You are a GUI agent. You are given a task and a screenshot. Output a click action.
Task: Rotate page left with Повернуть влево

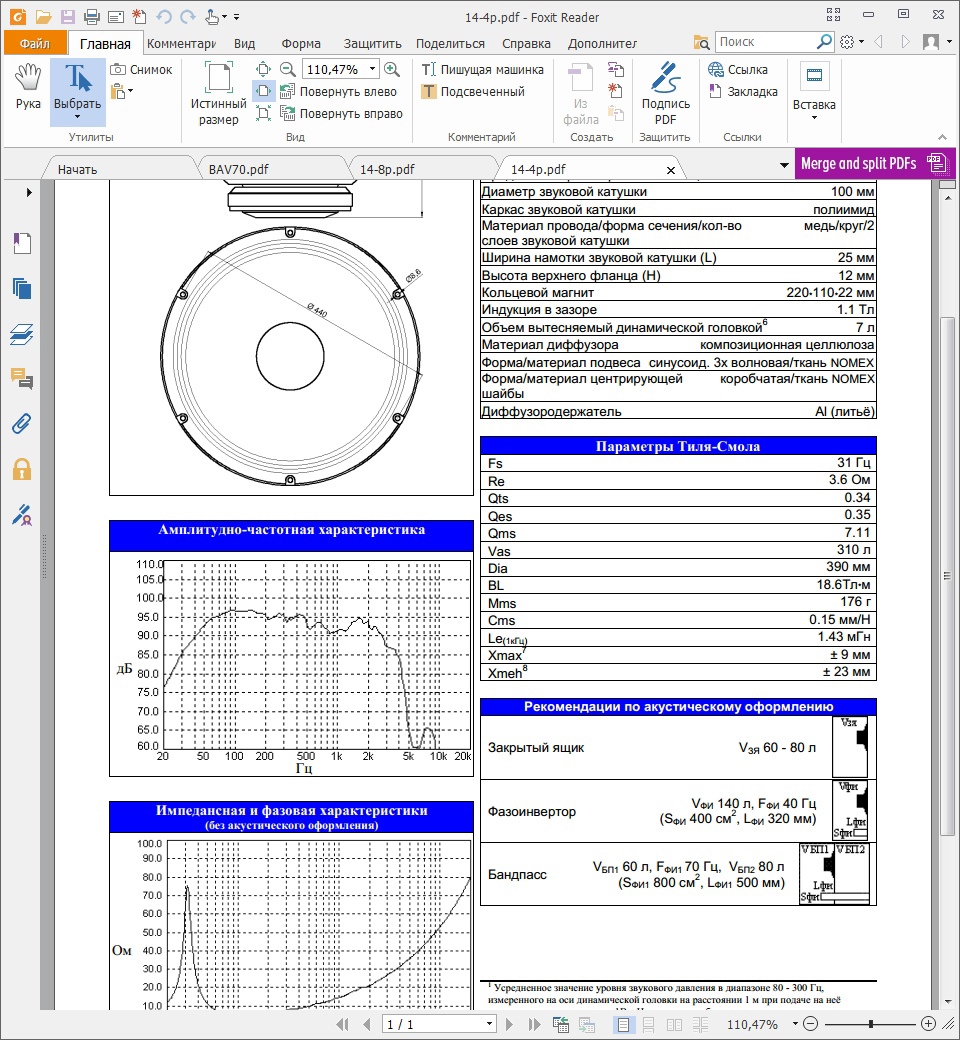(338, 92)
